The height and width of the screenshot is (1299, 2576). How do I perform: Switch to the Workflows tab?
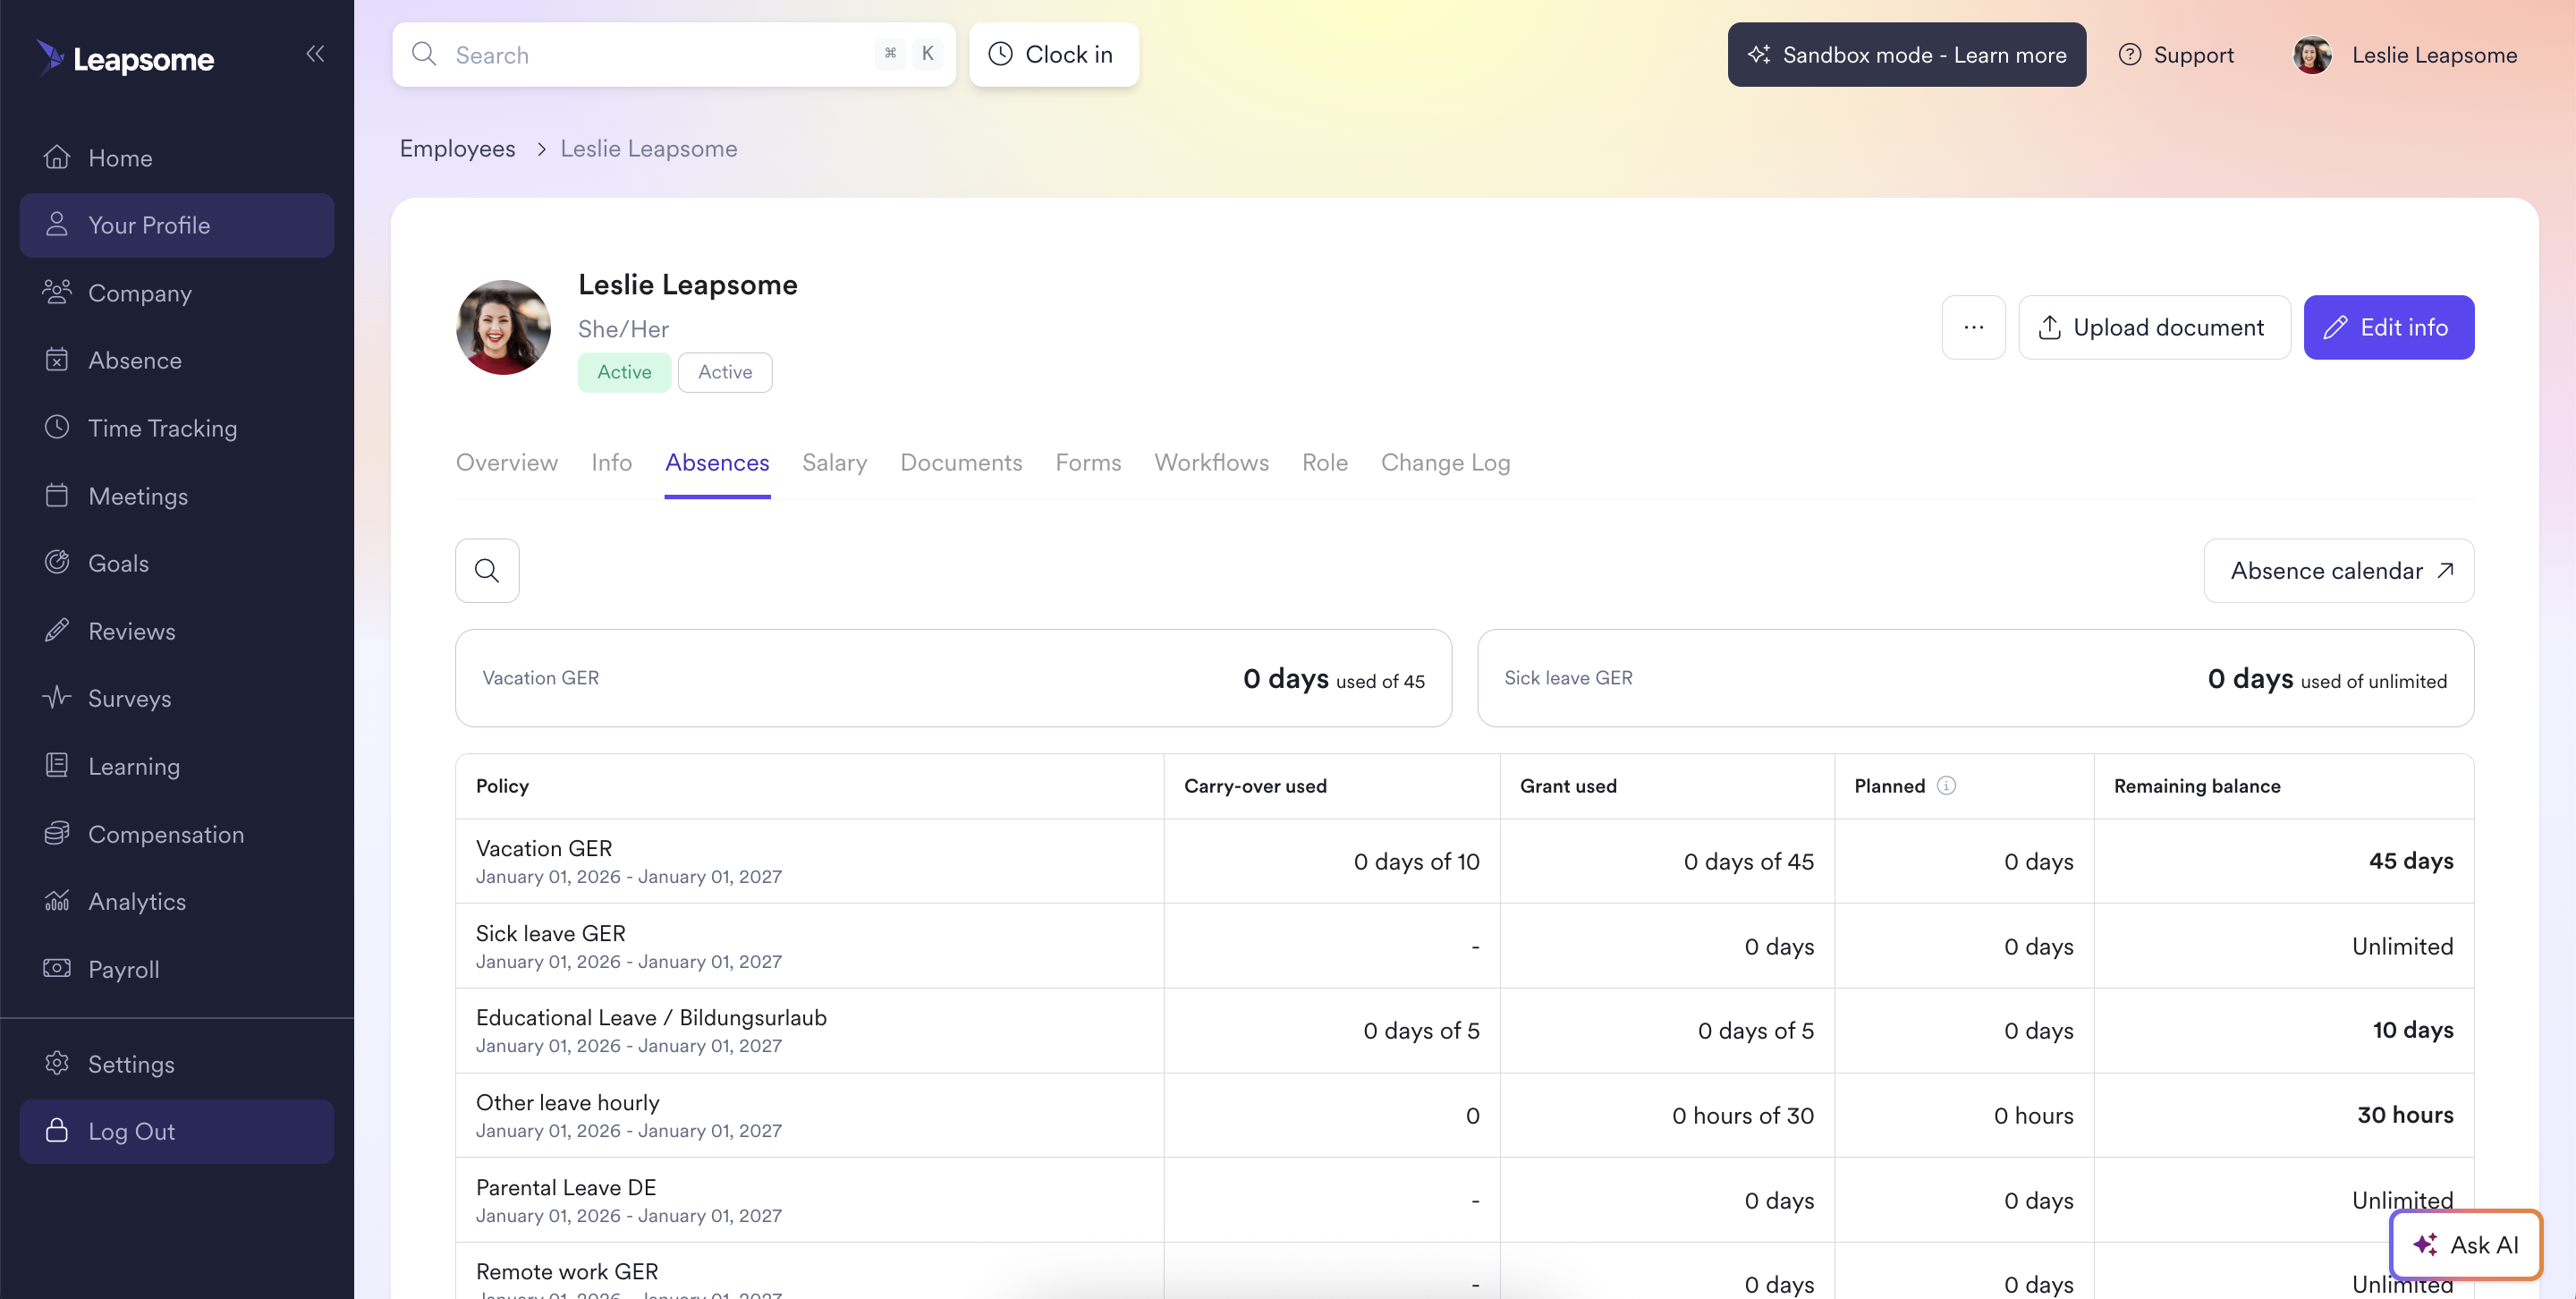pos(1211,463)
